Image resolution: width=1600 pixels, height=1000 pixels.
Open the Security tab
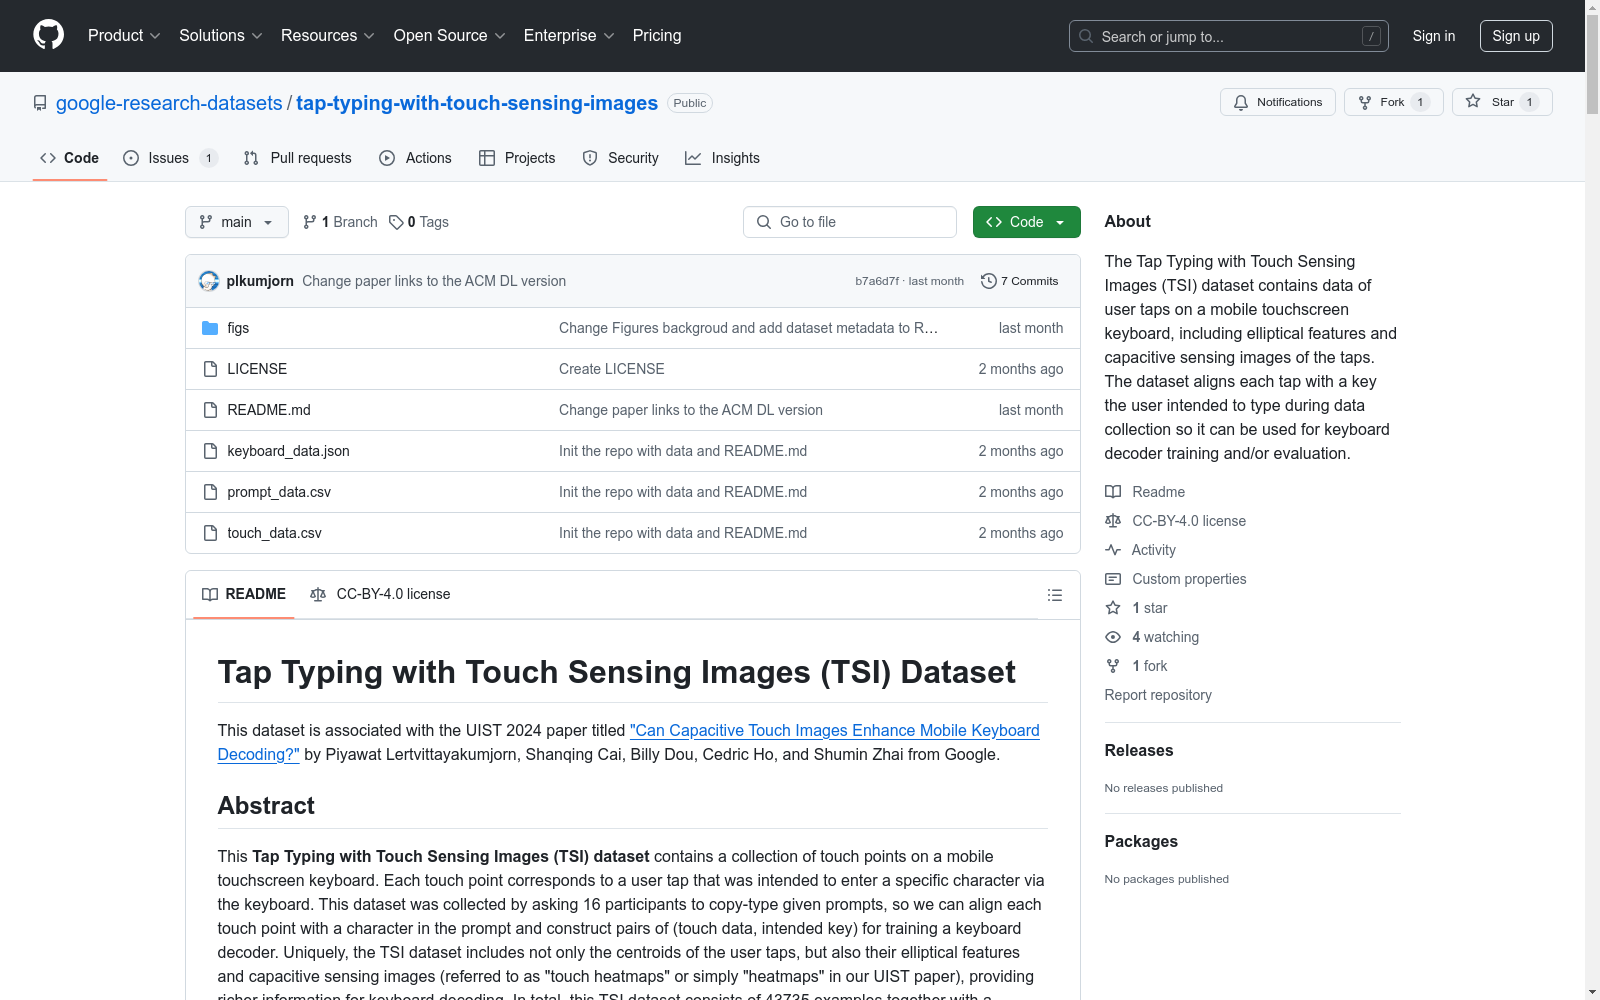pyautogui.click(x=620, y=158)
